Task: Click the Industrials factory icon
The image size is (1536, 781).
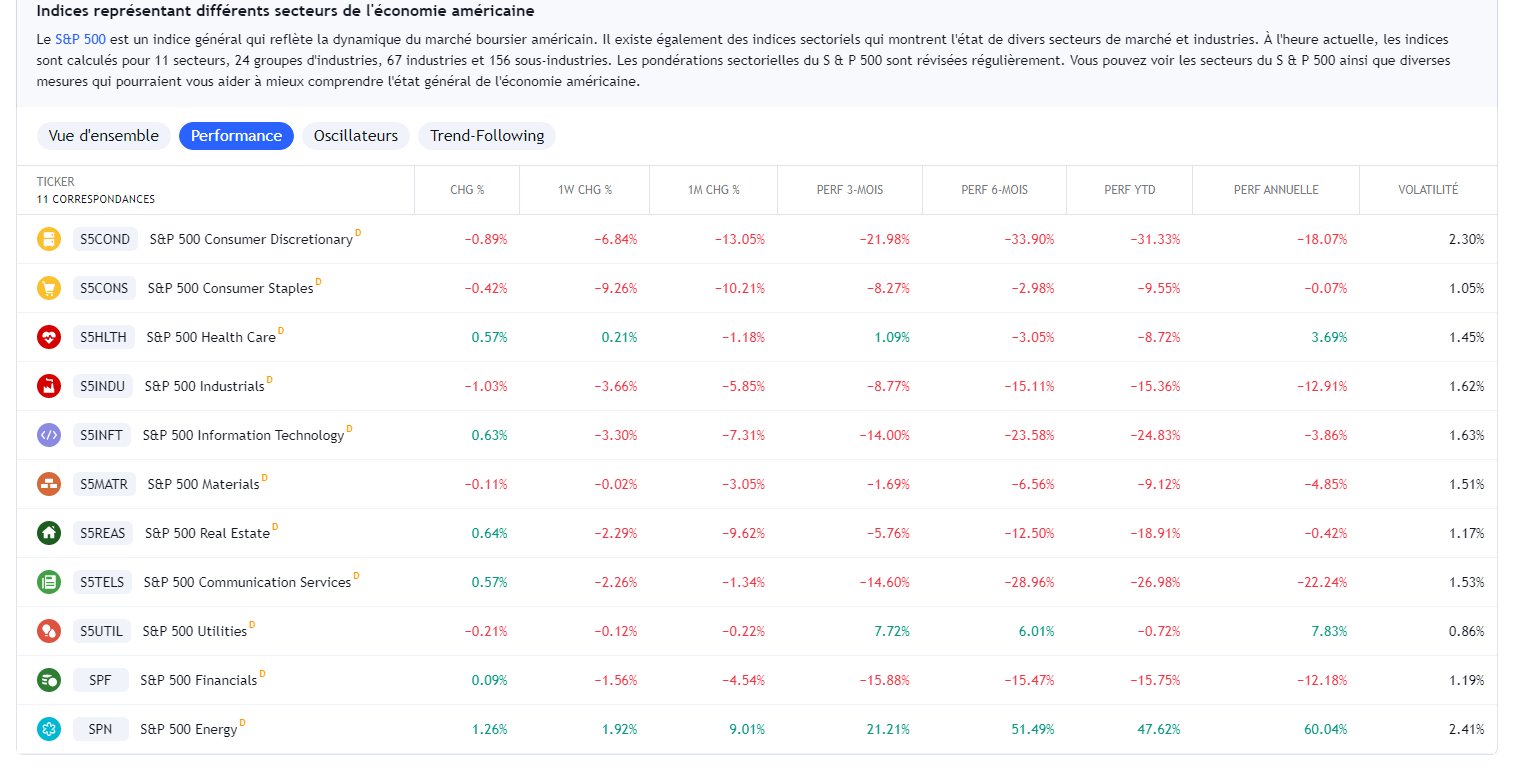Action: 49,386
